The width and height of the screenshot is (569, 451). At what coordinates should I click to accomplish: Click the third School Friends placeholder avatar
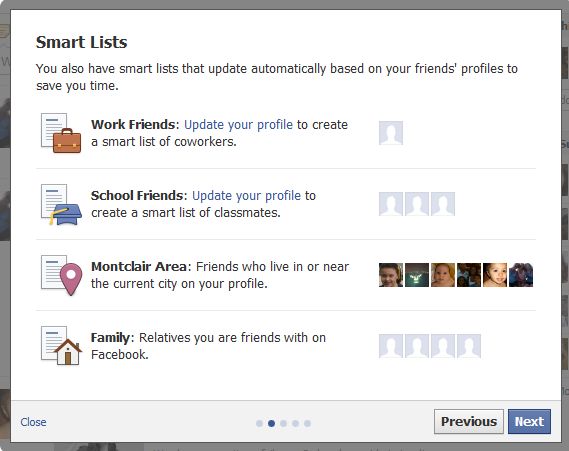(443, 204)
